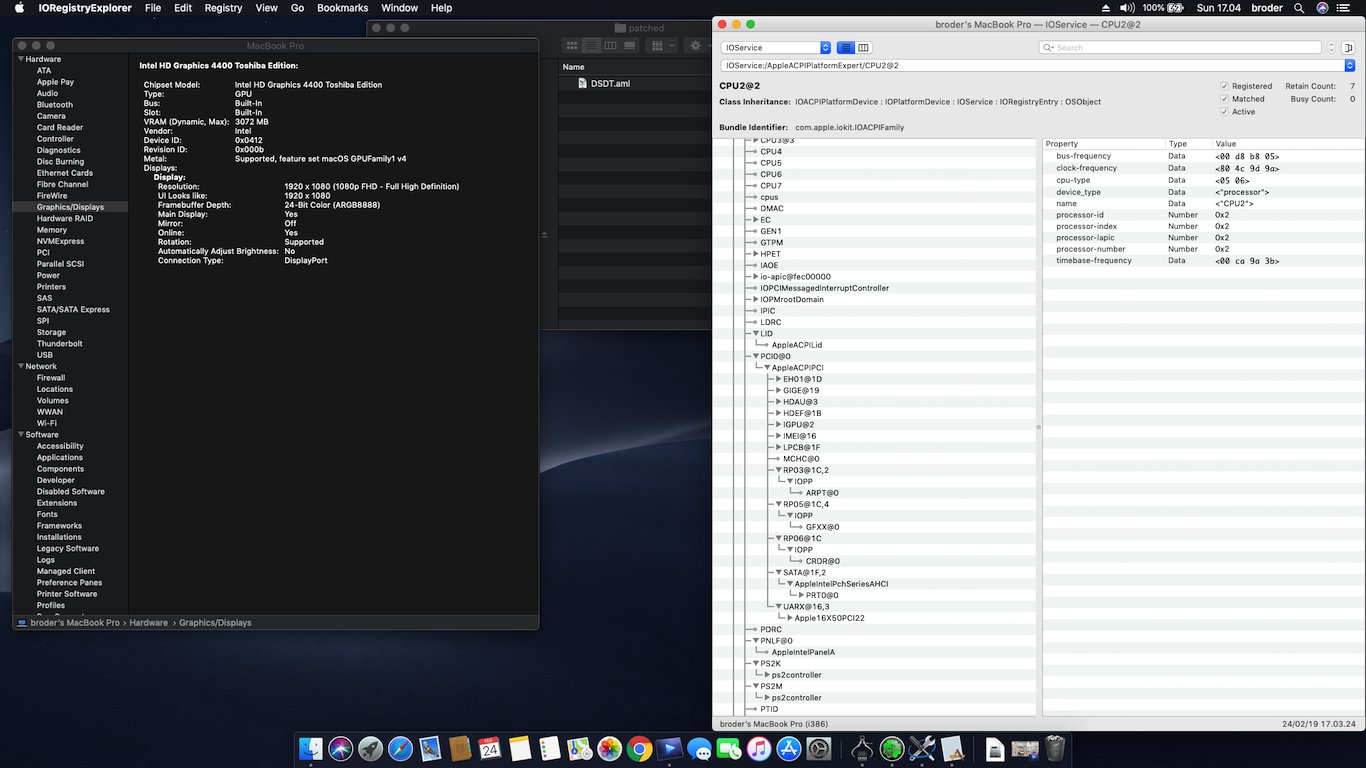Open the Apple menu
The width and height of the screenshot is (1366, 768).
(19, 8)
